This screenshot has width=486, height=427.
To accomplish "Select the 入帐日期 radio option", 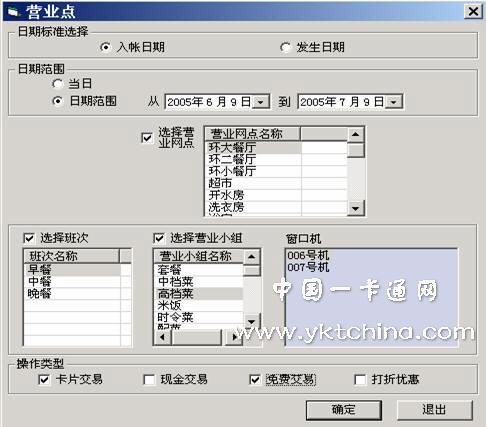I will [105, 47].
